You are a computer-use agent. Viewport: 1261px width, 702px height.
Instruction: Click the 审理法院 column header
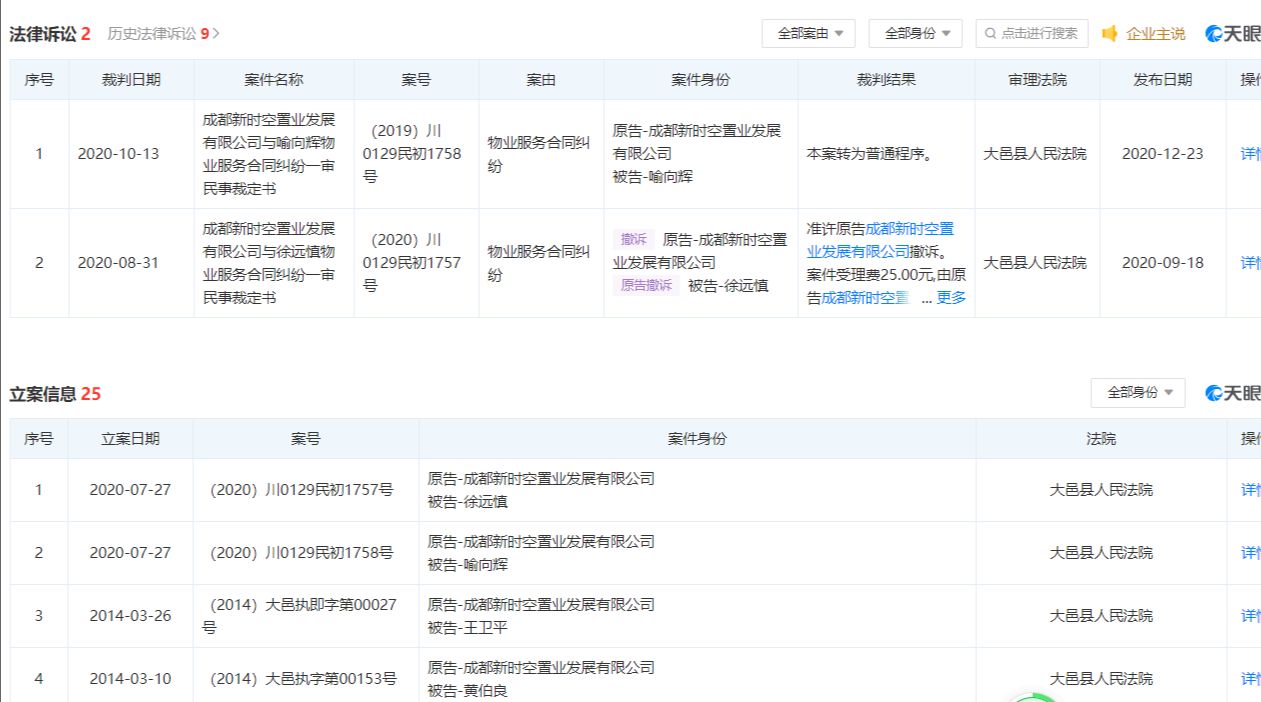pos(1037,80)
